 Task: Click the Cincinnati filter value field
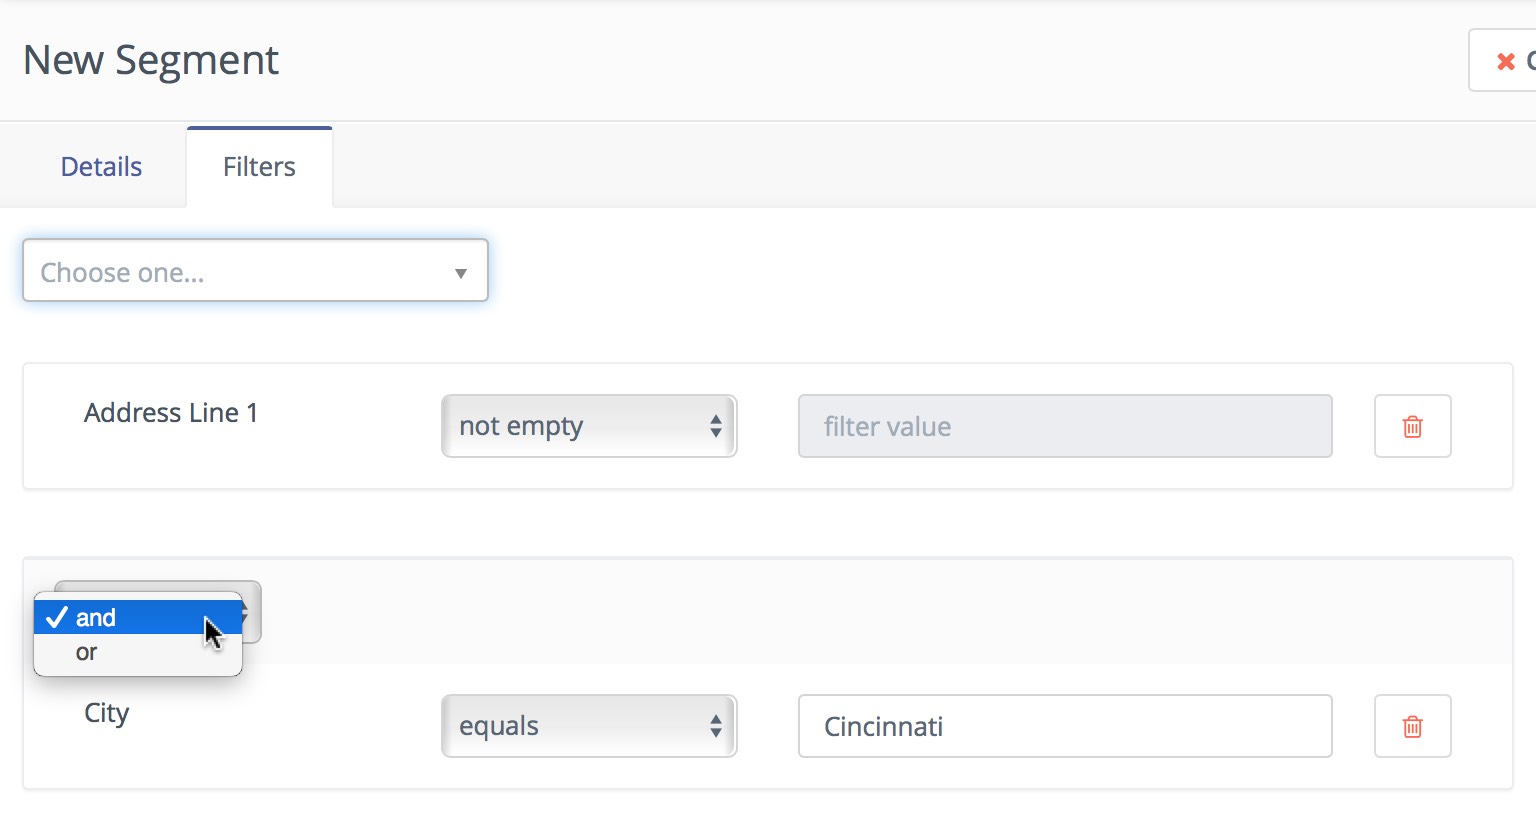[1064, 727]
